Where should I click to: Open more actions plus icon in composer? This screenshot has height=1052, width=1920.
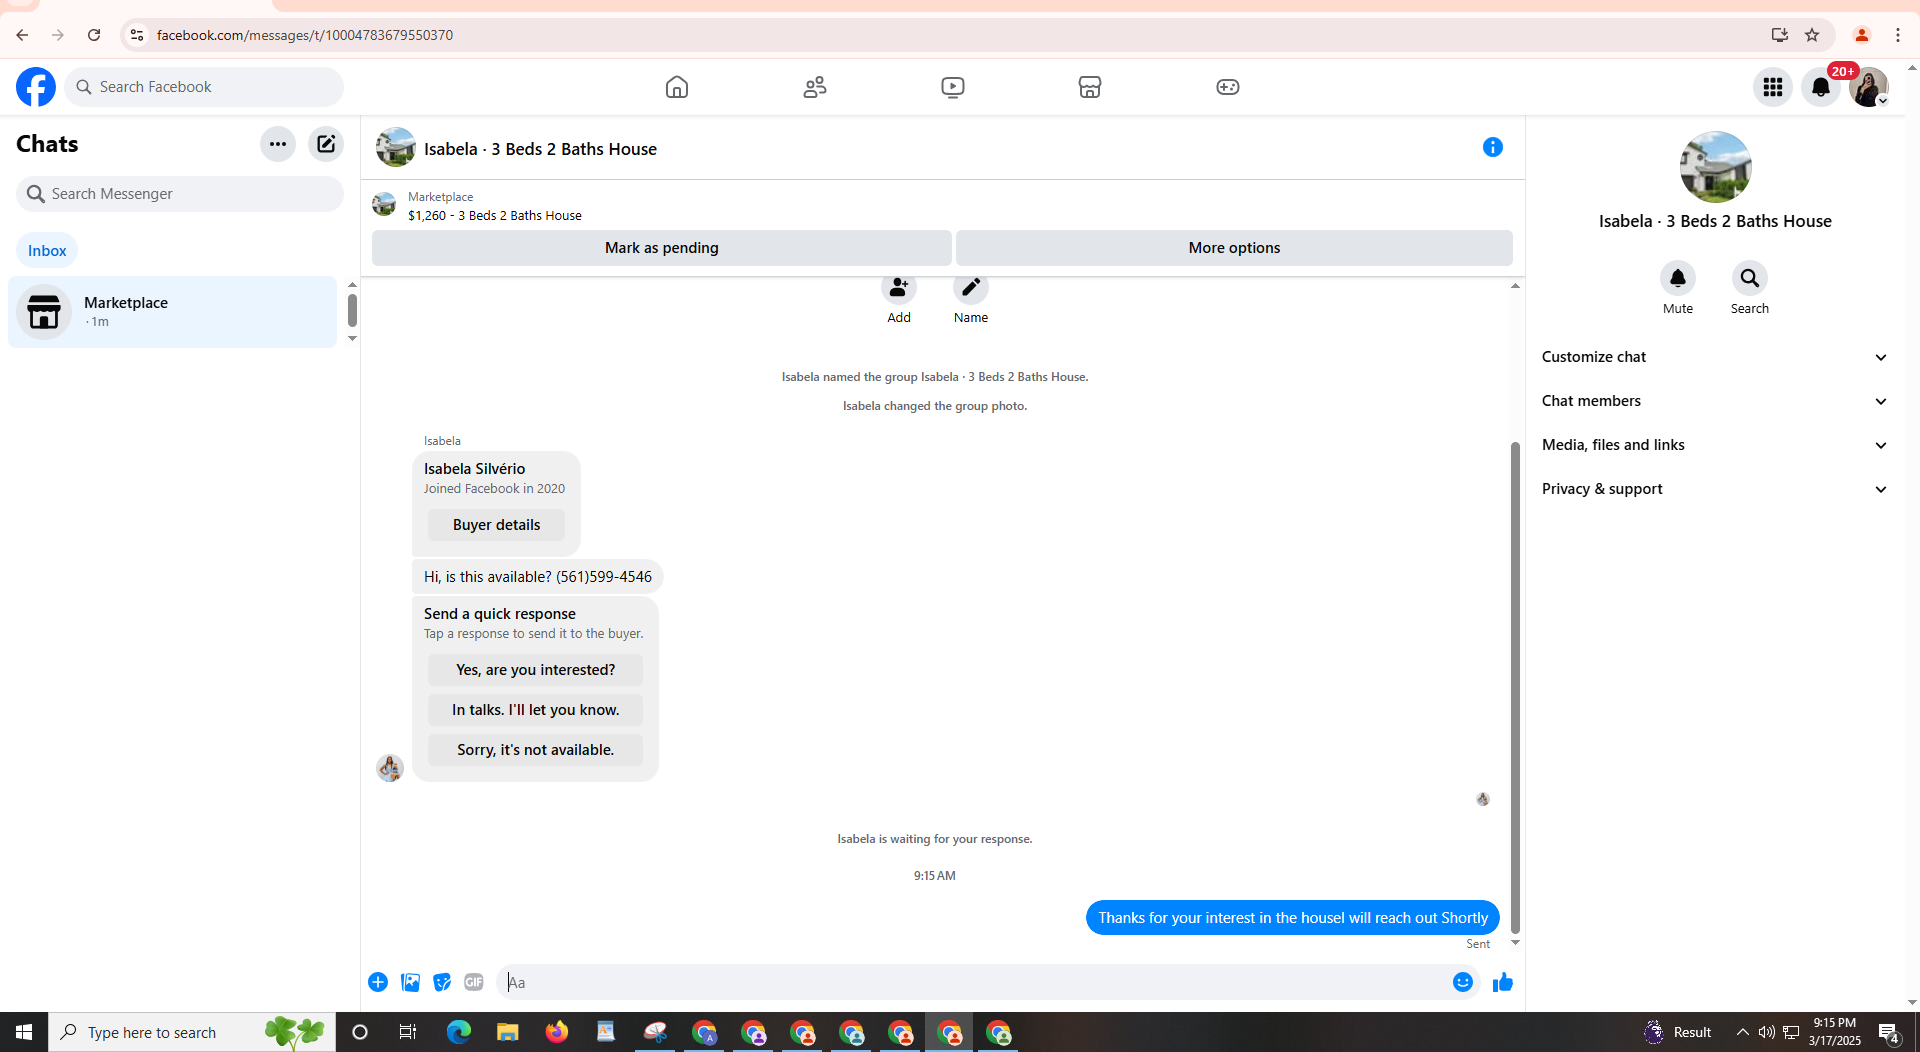click(x=378, y=982)
